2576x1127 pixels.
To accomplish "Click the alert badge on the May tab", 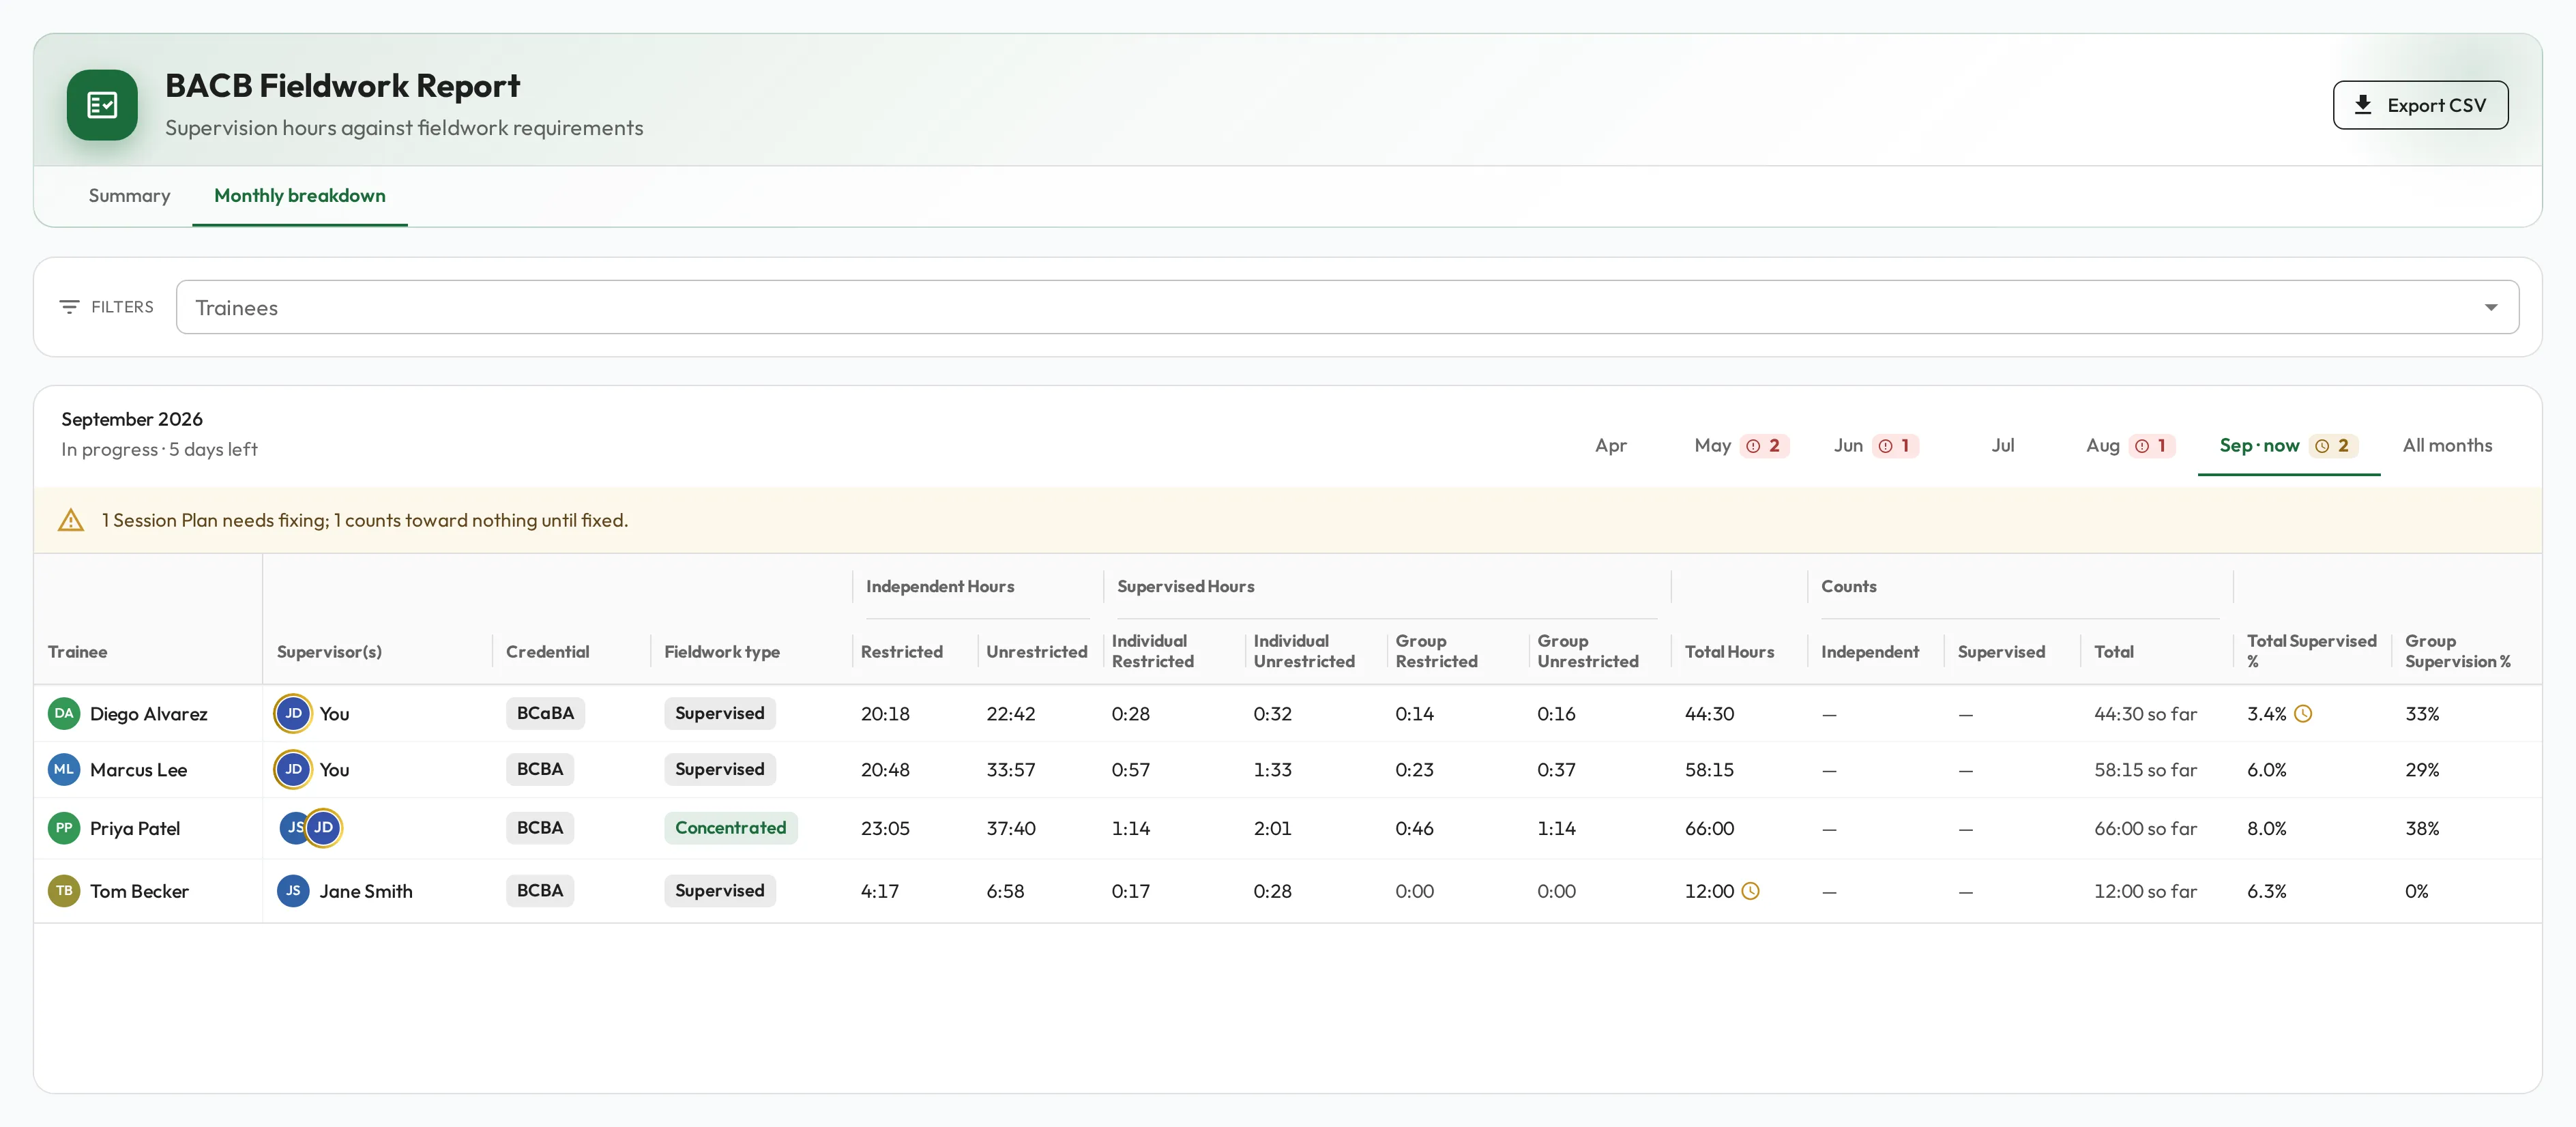I will (x=1764, y=446).
